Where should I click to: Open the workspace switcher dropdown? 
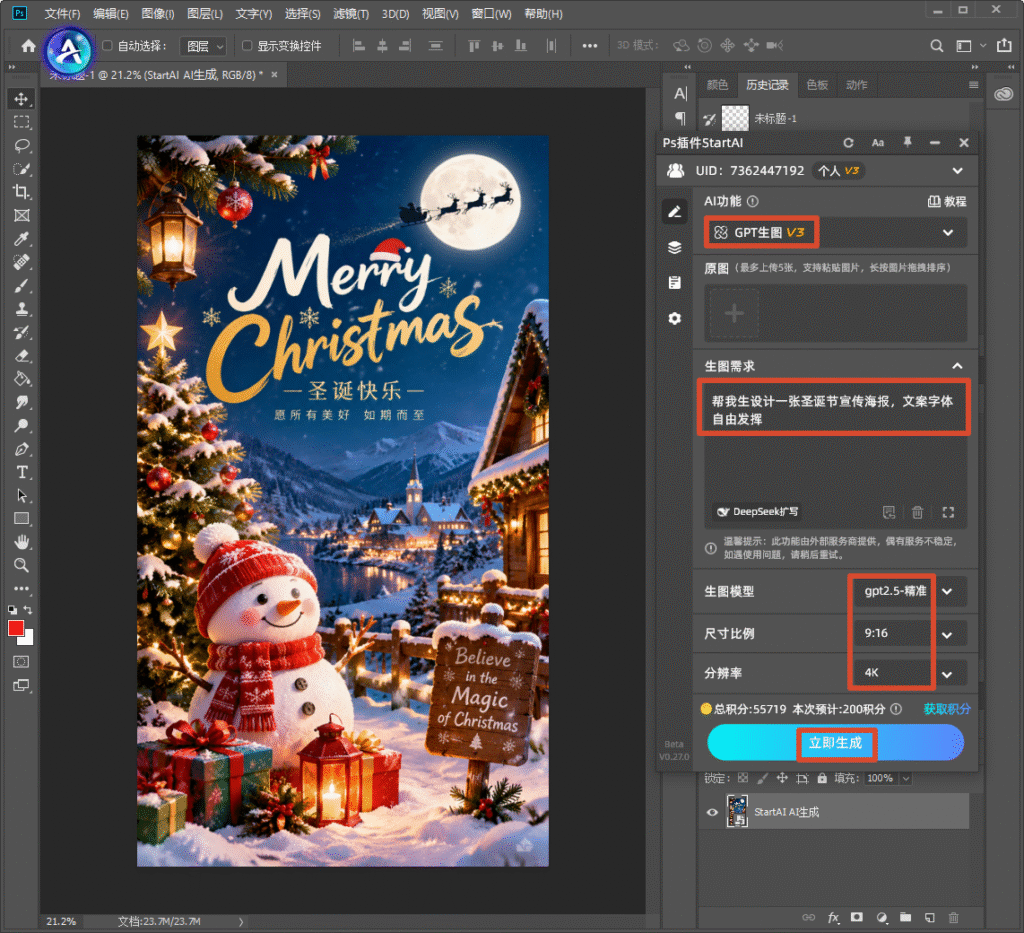click(970, 46)
